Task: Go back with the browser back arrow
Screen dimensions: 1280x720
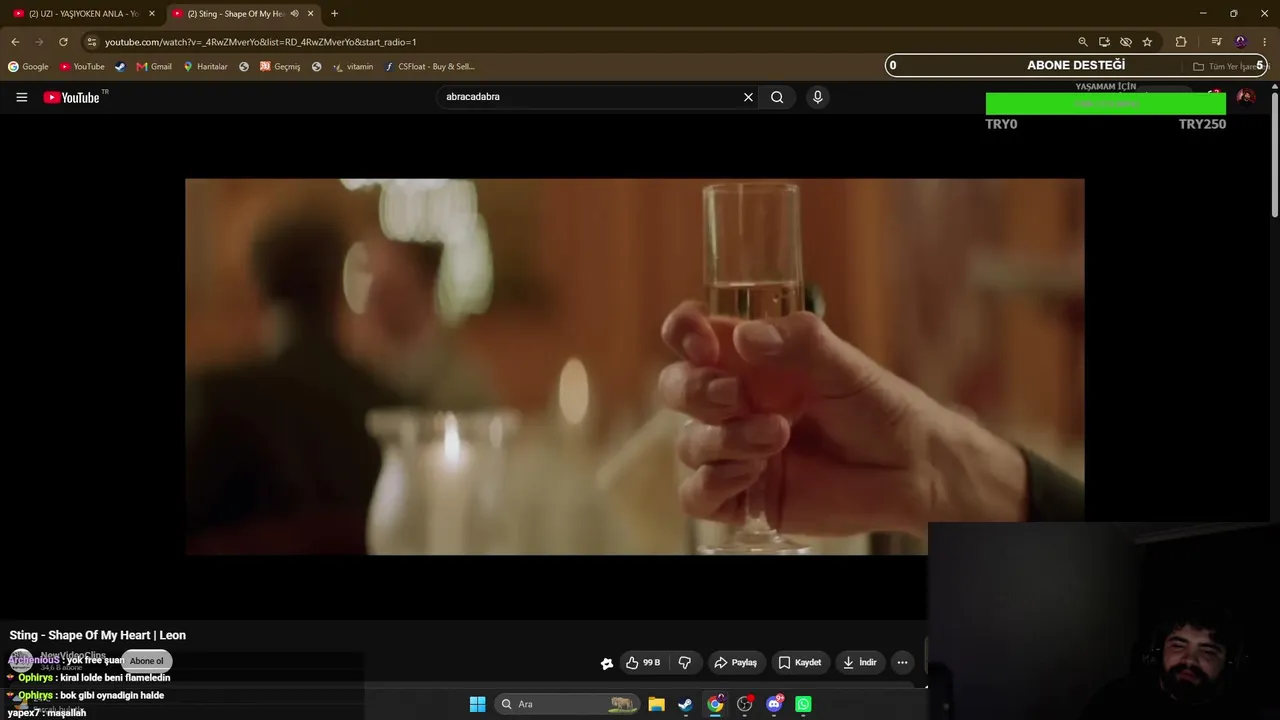Action: click(15, 42)
